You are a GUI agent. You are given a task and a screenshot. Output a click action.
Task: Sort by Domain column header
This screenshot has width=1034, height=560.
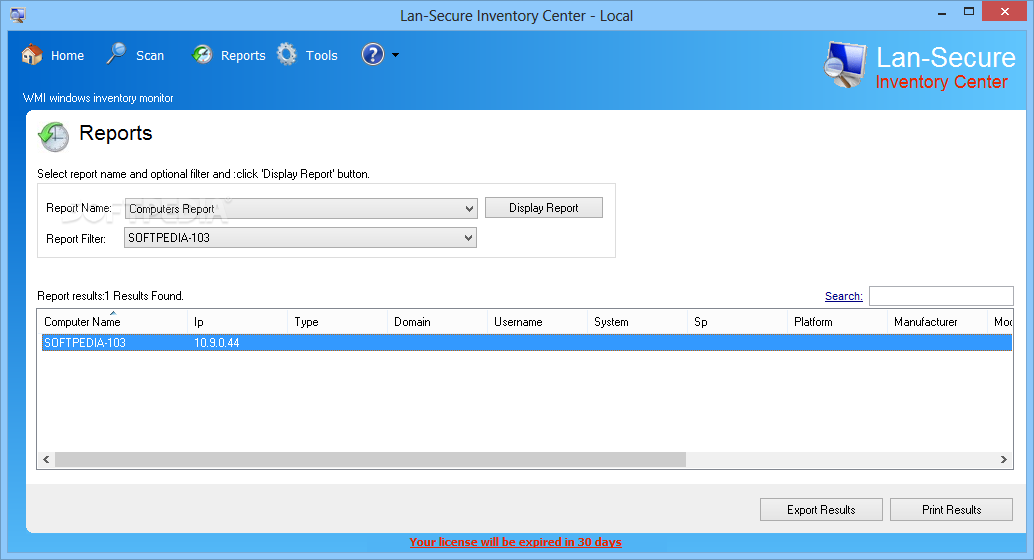[437, 321]
